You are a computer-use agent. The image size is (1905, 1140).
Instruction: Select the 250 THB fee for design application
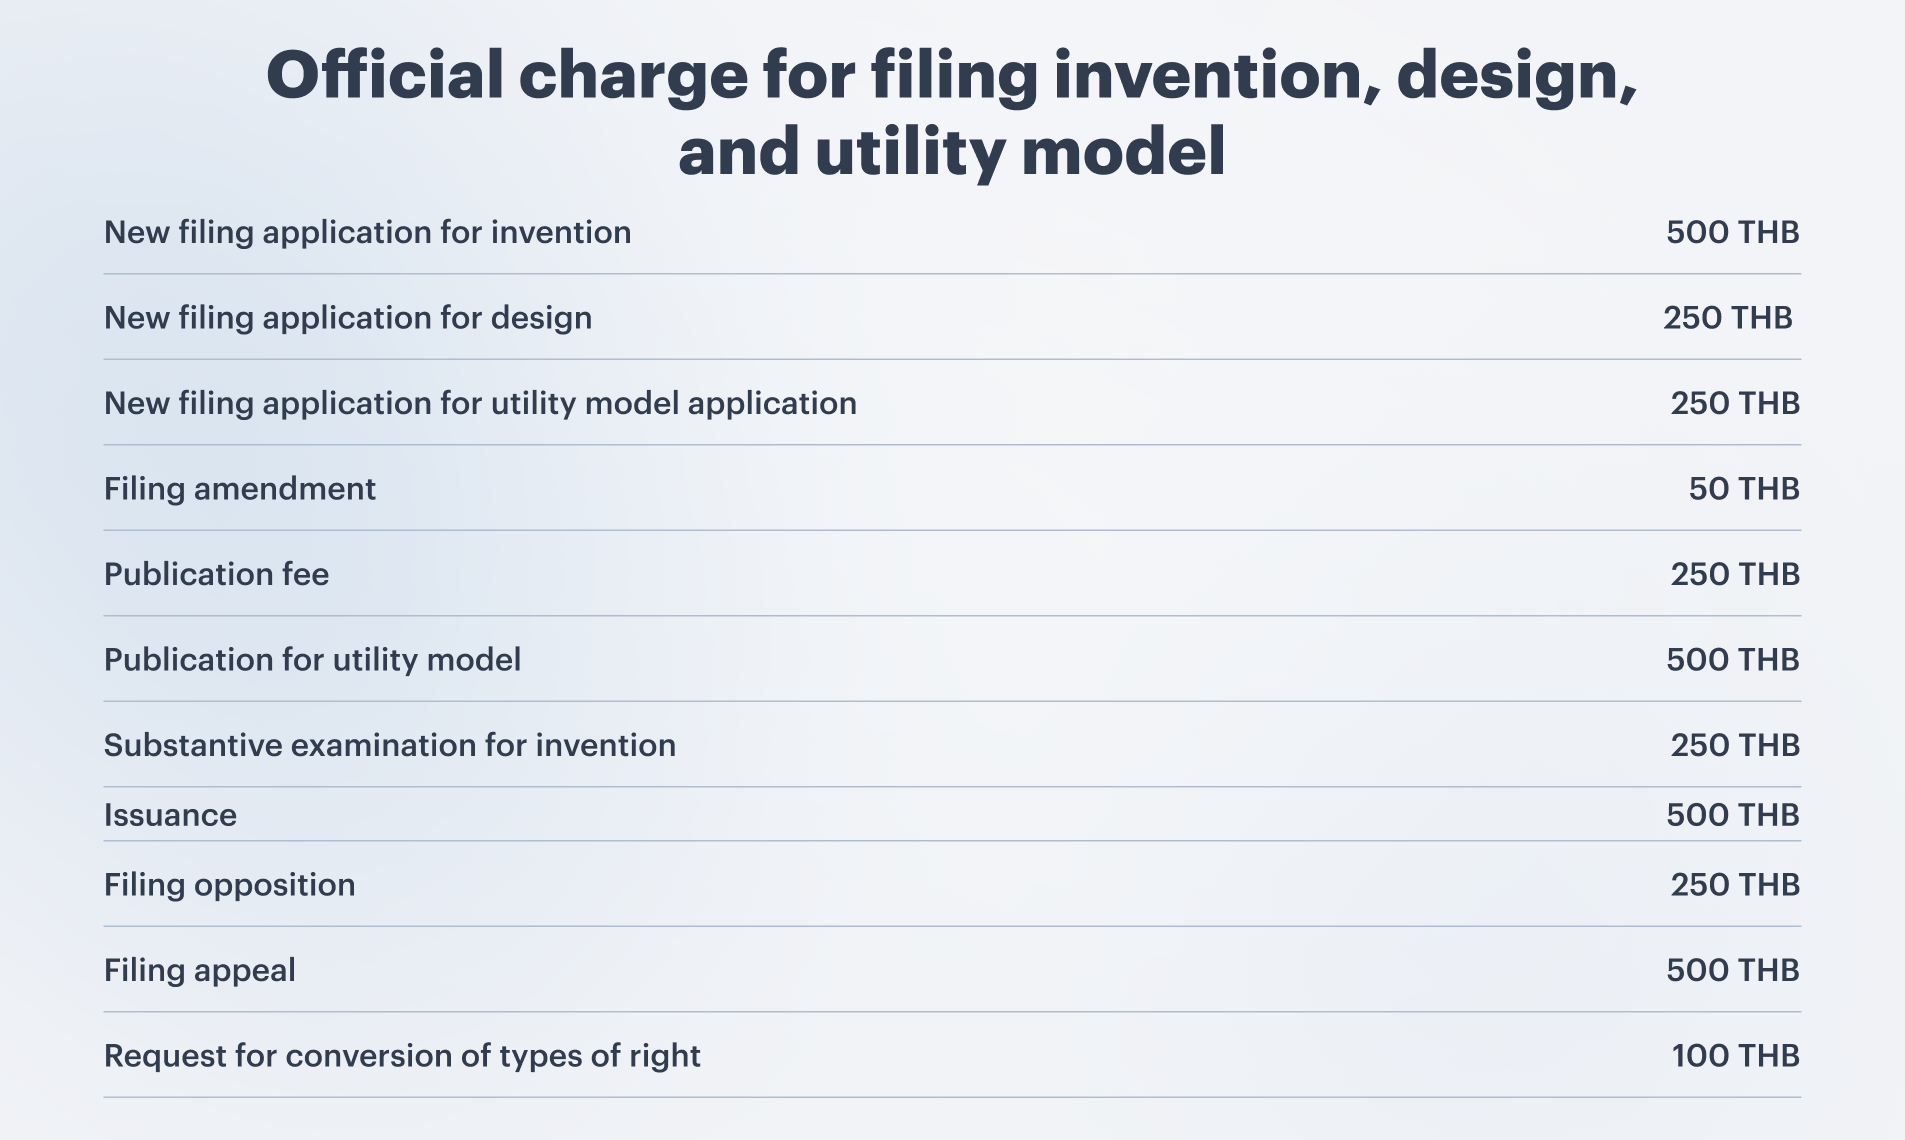pos(1727,318)
